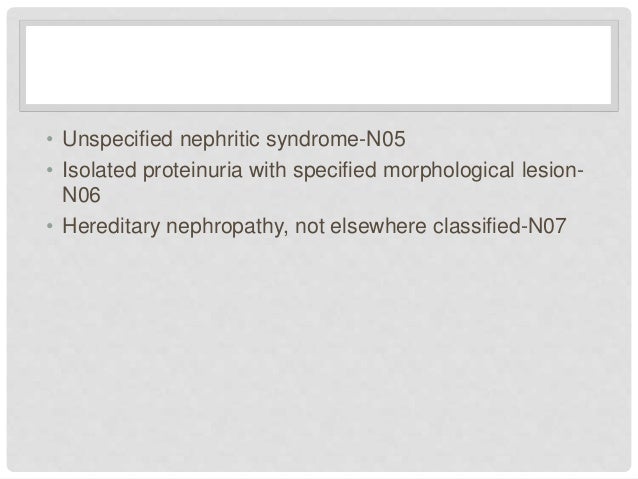This screenshot has height=479, width=638.
Task: Click the word Unspecified in first bullet
Action: click(x=118, y=140)
